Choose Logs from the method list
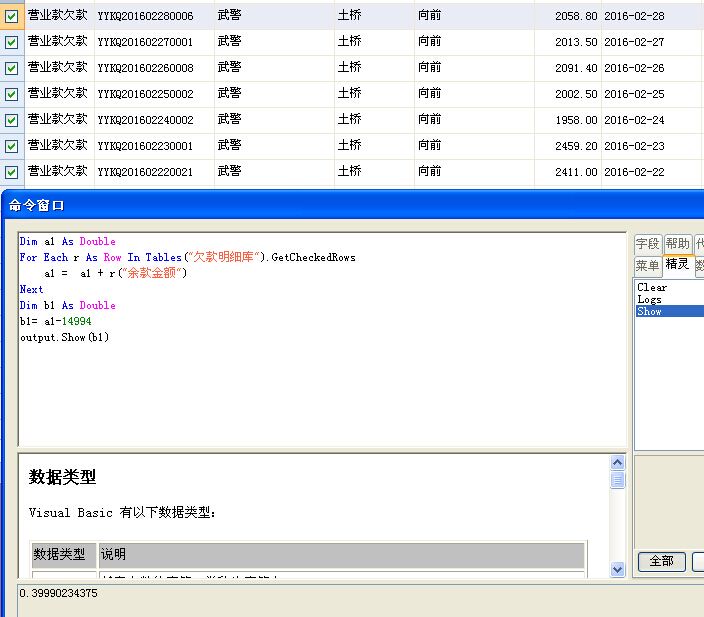 coord(649,299)
